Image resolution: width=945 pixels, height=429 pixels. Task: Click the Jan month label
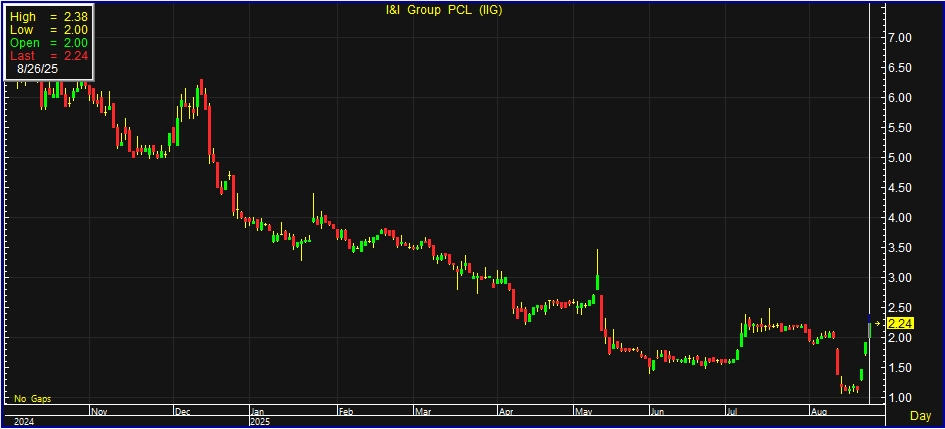pyautogui.click(x=258, y=411)
